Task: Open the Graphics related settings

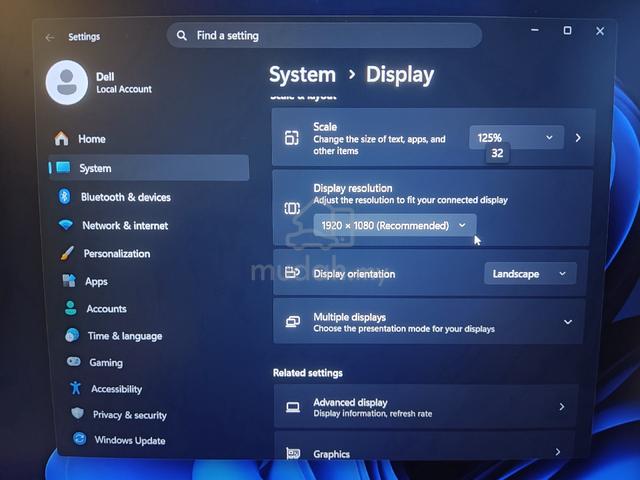Action: point(424,453)
